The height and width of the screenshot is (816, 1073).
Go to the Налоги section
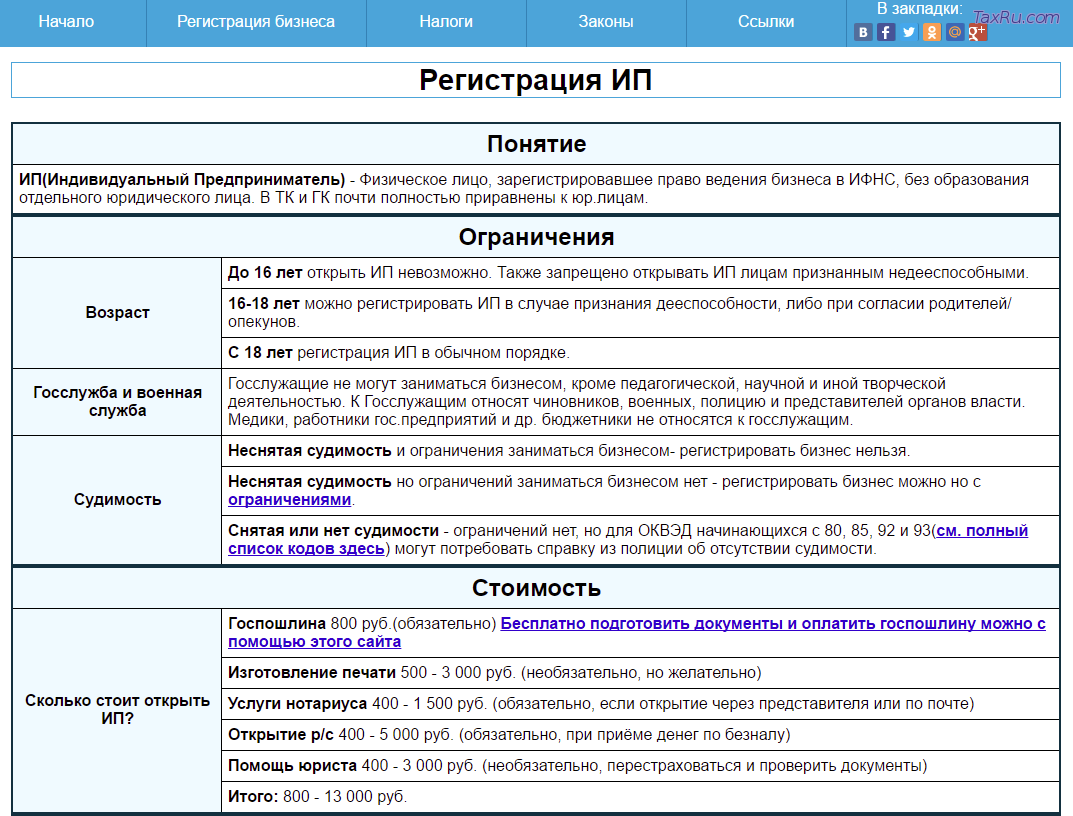(446, 22)
